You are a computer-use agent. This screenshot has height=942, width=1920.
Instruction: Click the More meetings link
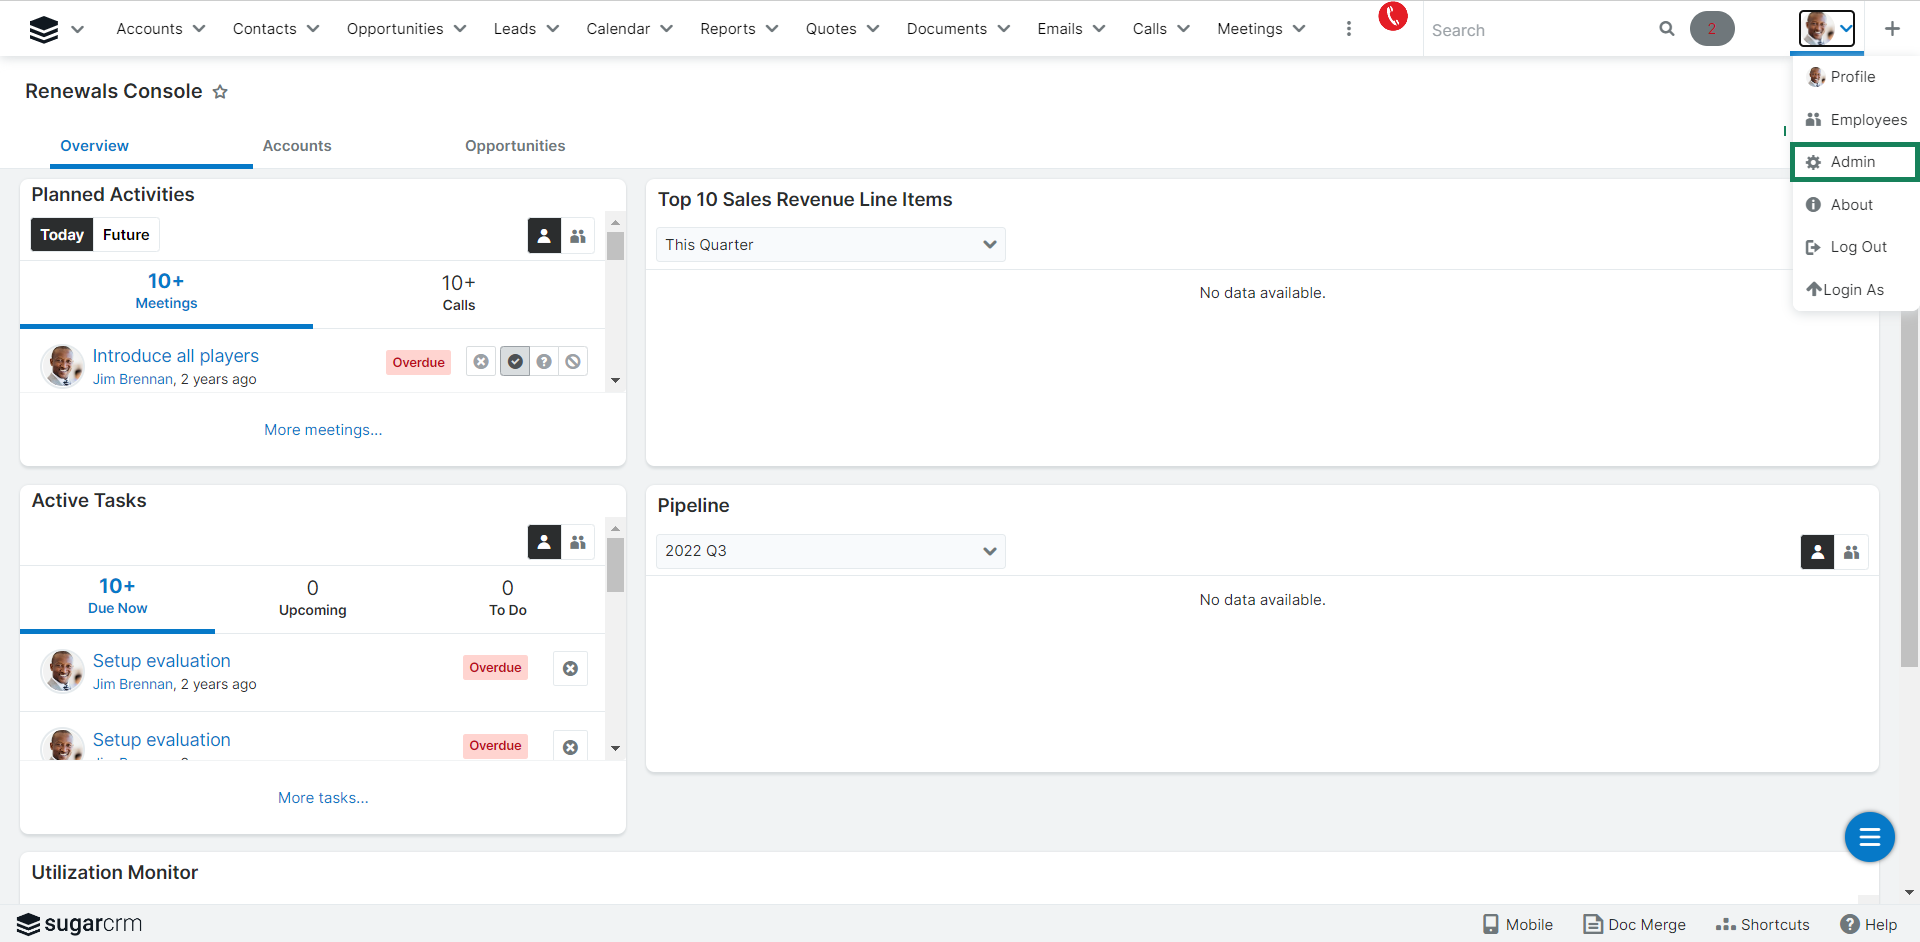[x=323, y=430]
